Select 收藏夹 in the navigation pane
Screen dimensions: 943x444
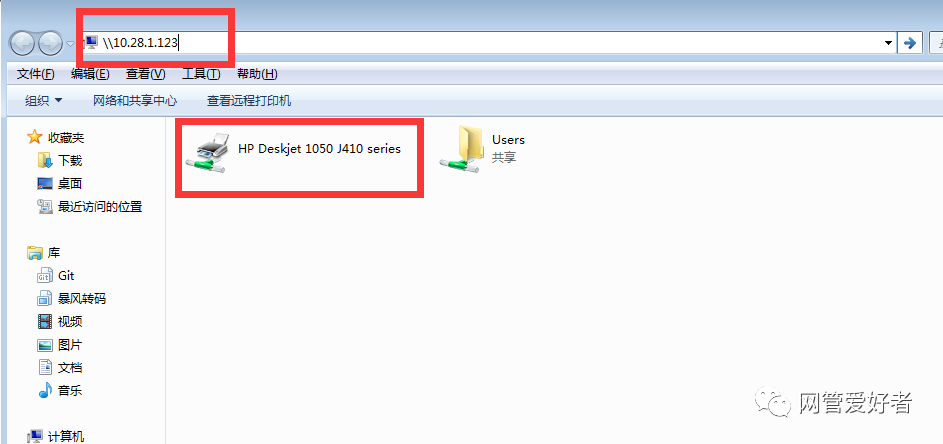pyautogui.click(x=66, y=138)
